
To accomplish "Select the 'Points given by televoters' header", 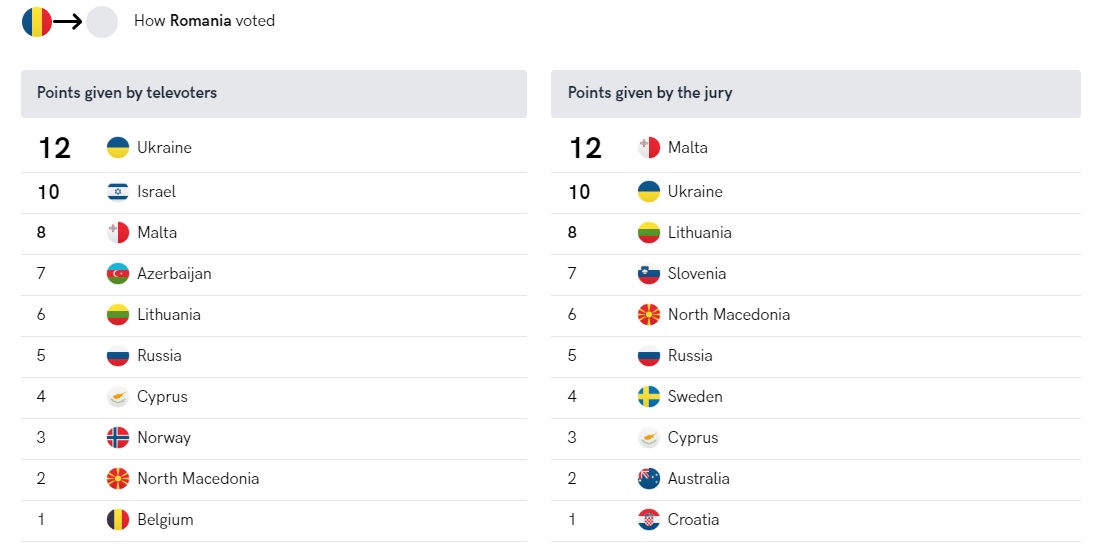I will 127,93.
